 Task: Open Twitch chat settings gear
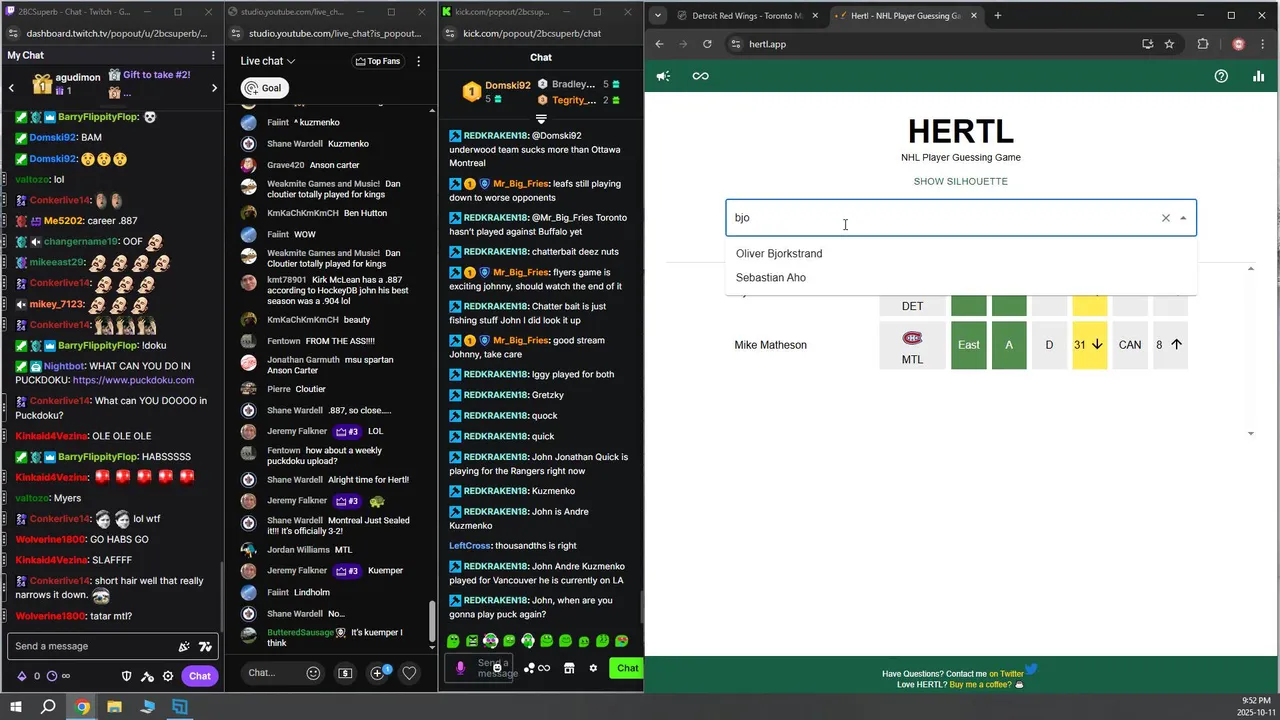(x=168, y=676)
